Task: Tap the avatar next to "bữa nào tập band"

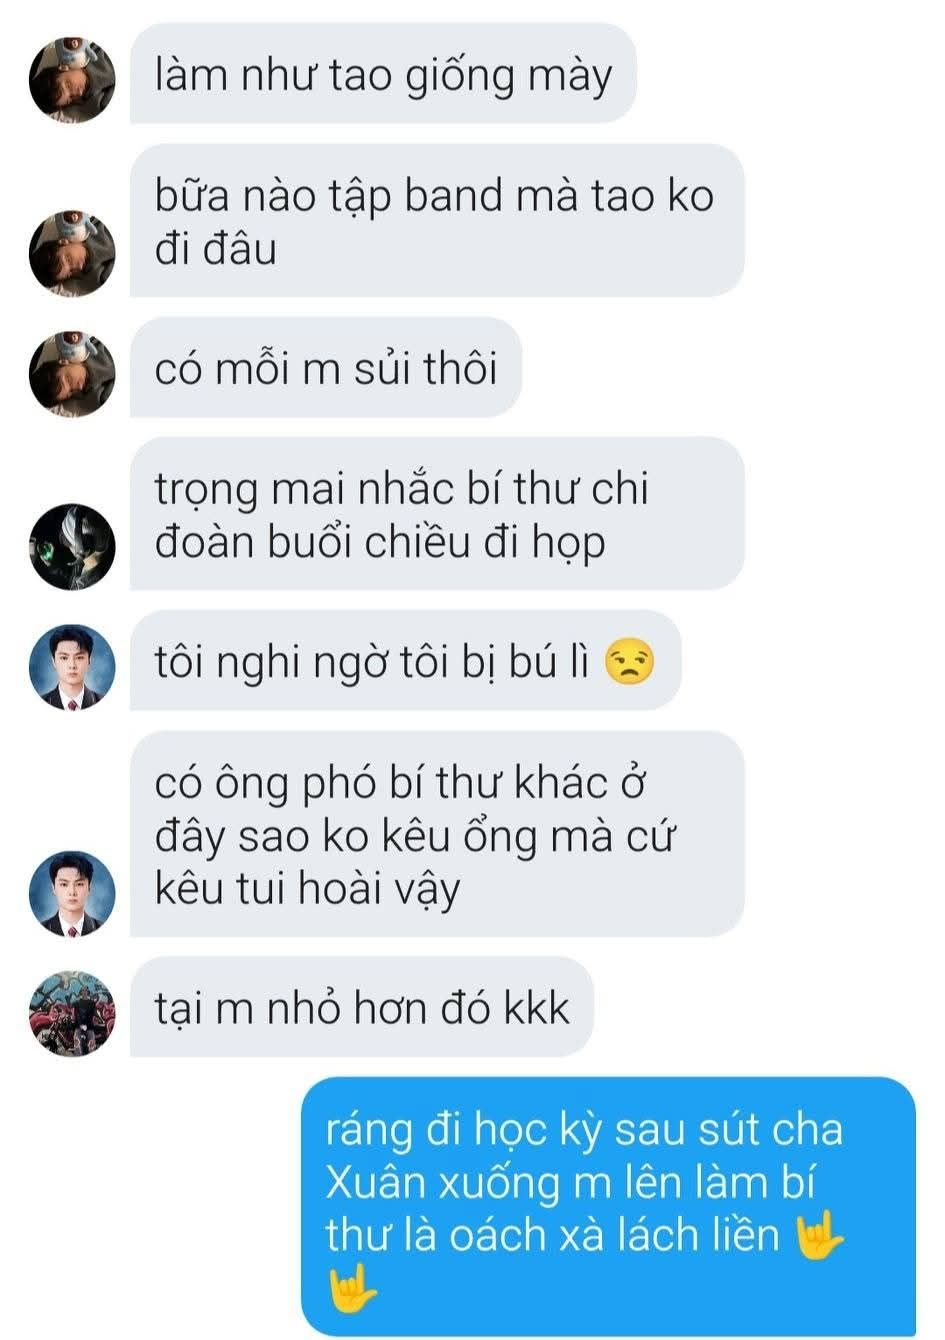Action: click(72, 254)
